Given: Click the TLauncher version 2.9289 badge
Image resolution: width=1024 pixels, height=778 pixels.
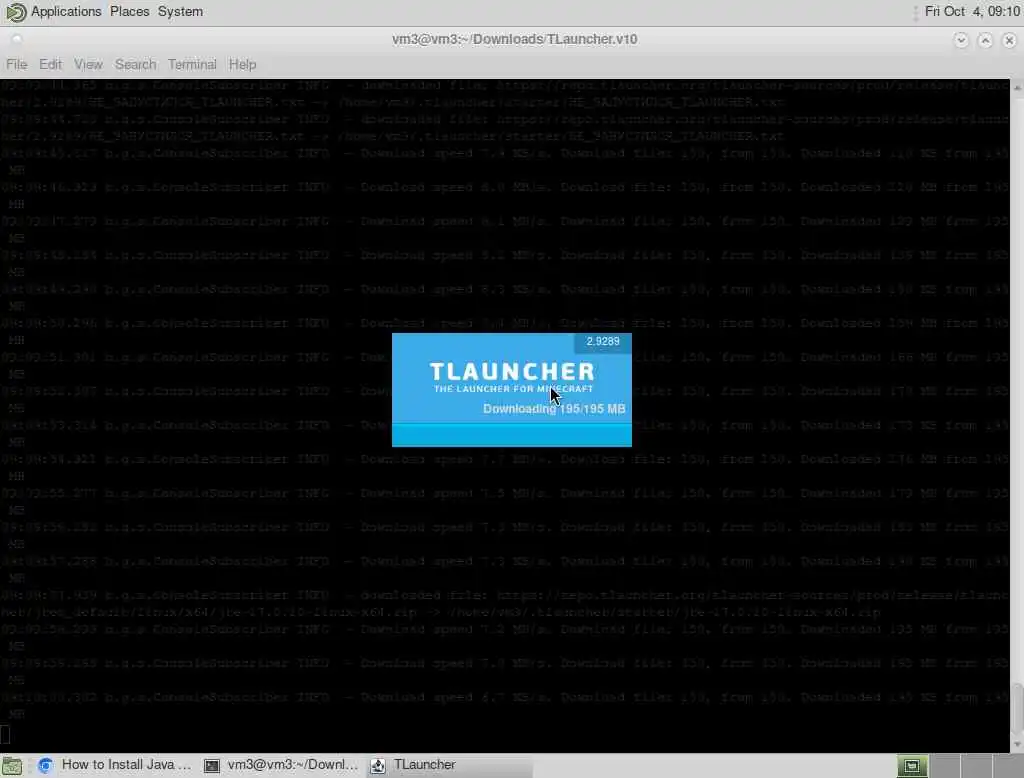Looking at the screenshot, I should click(602, 342).
